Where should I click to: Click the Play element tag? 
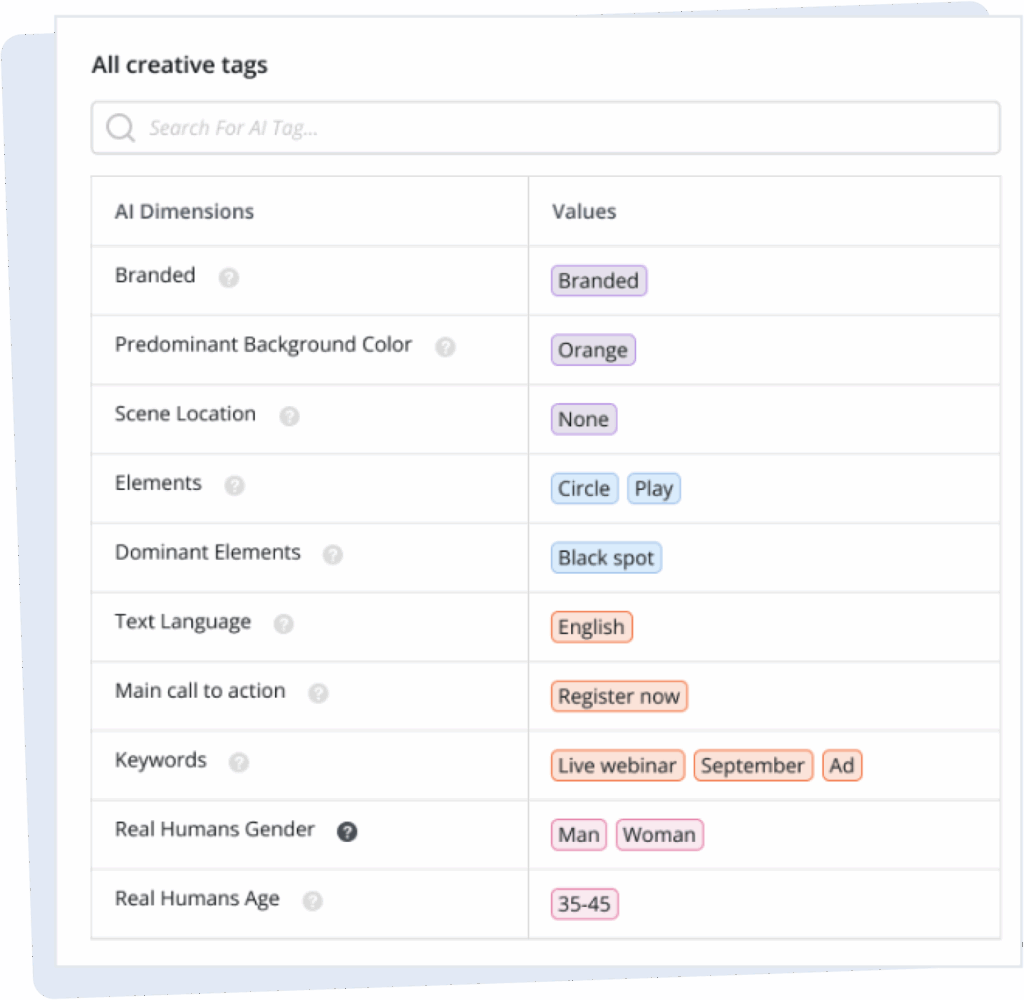(x=654, y=488)
